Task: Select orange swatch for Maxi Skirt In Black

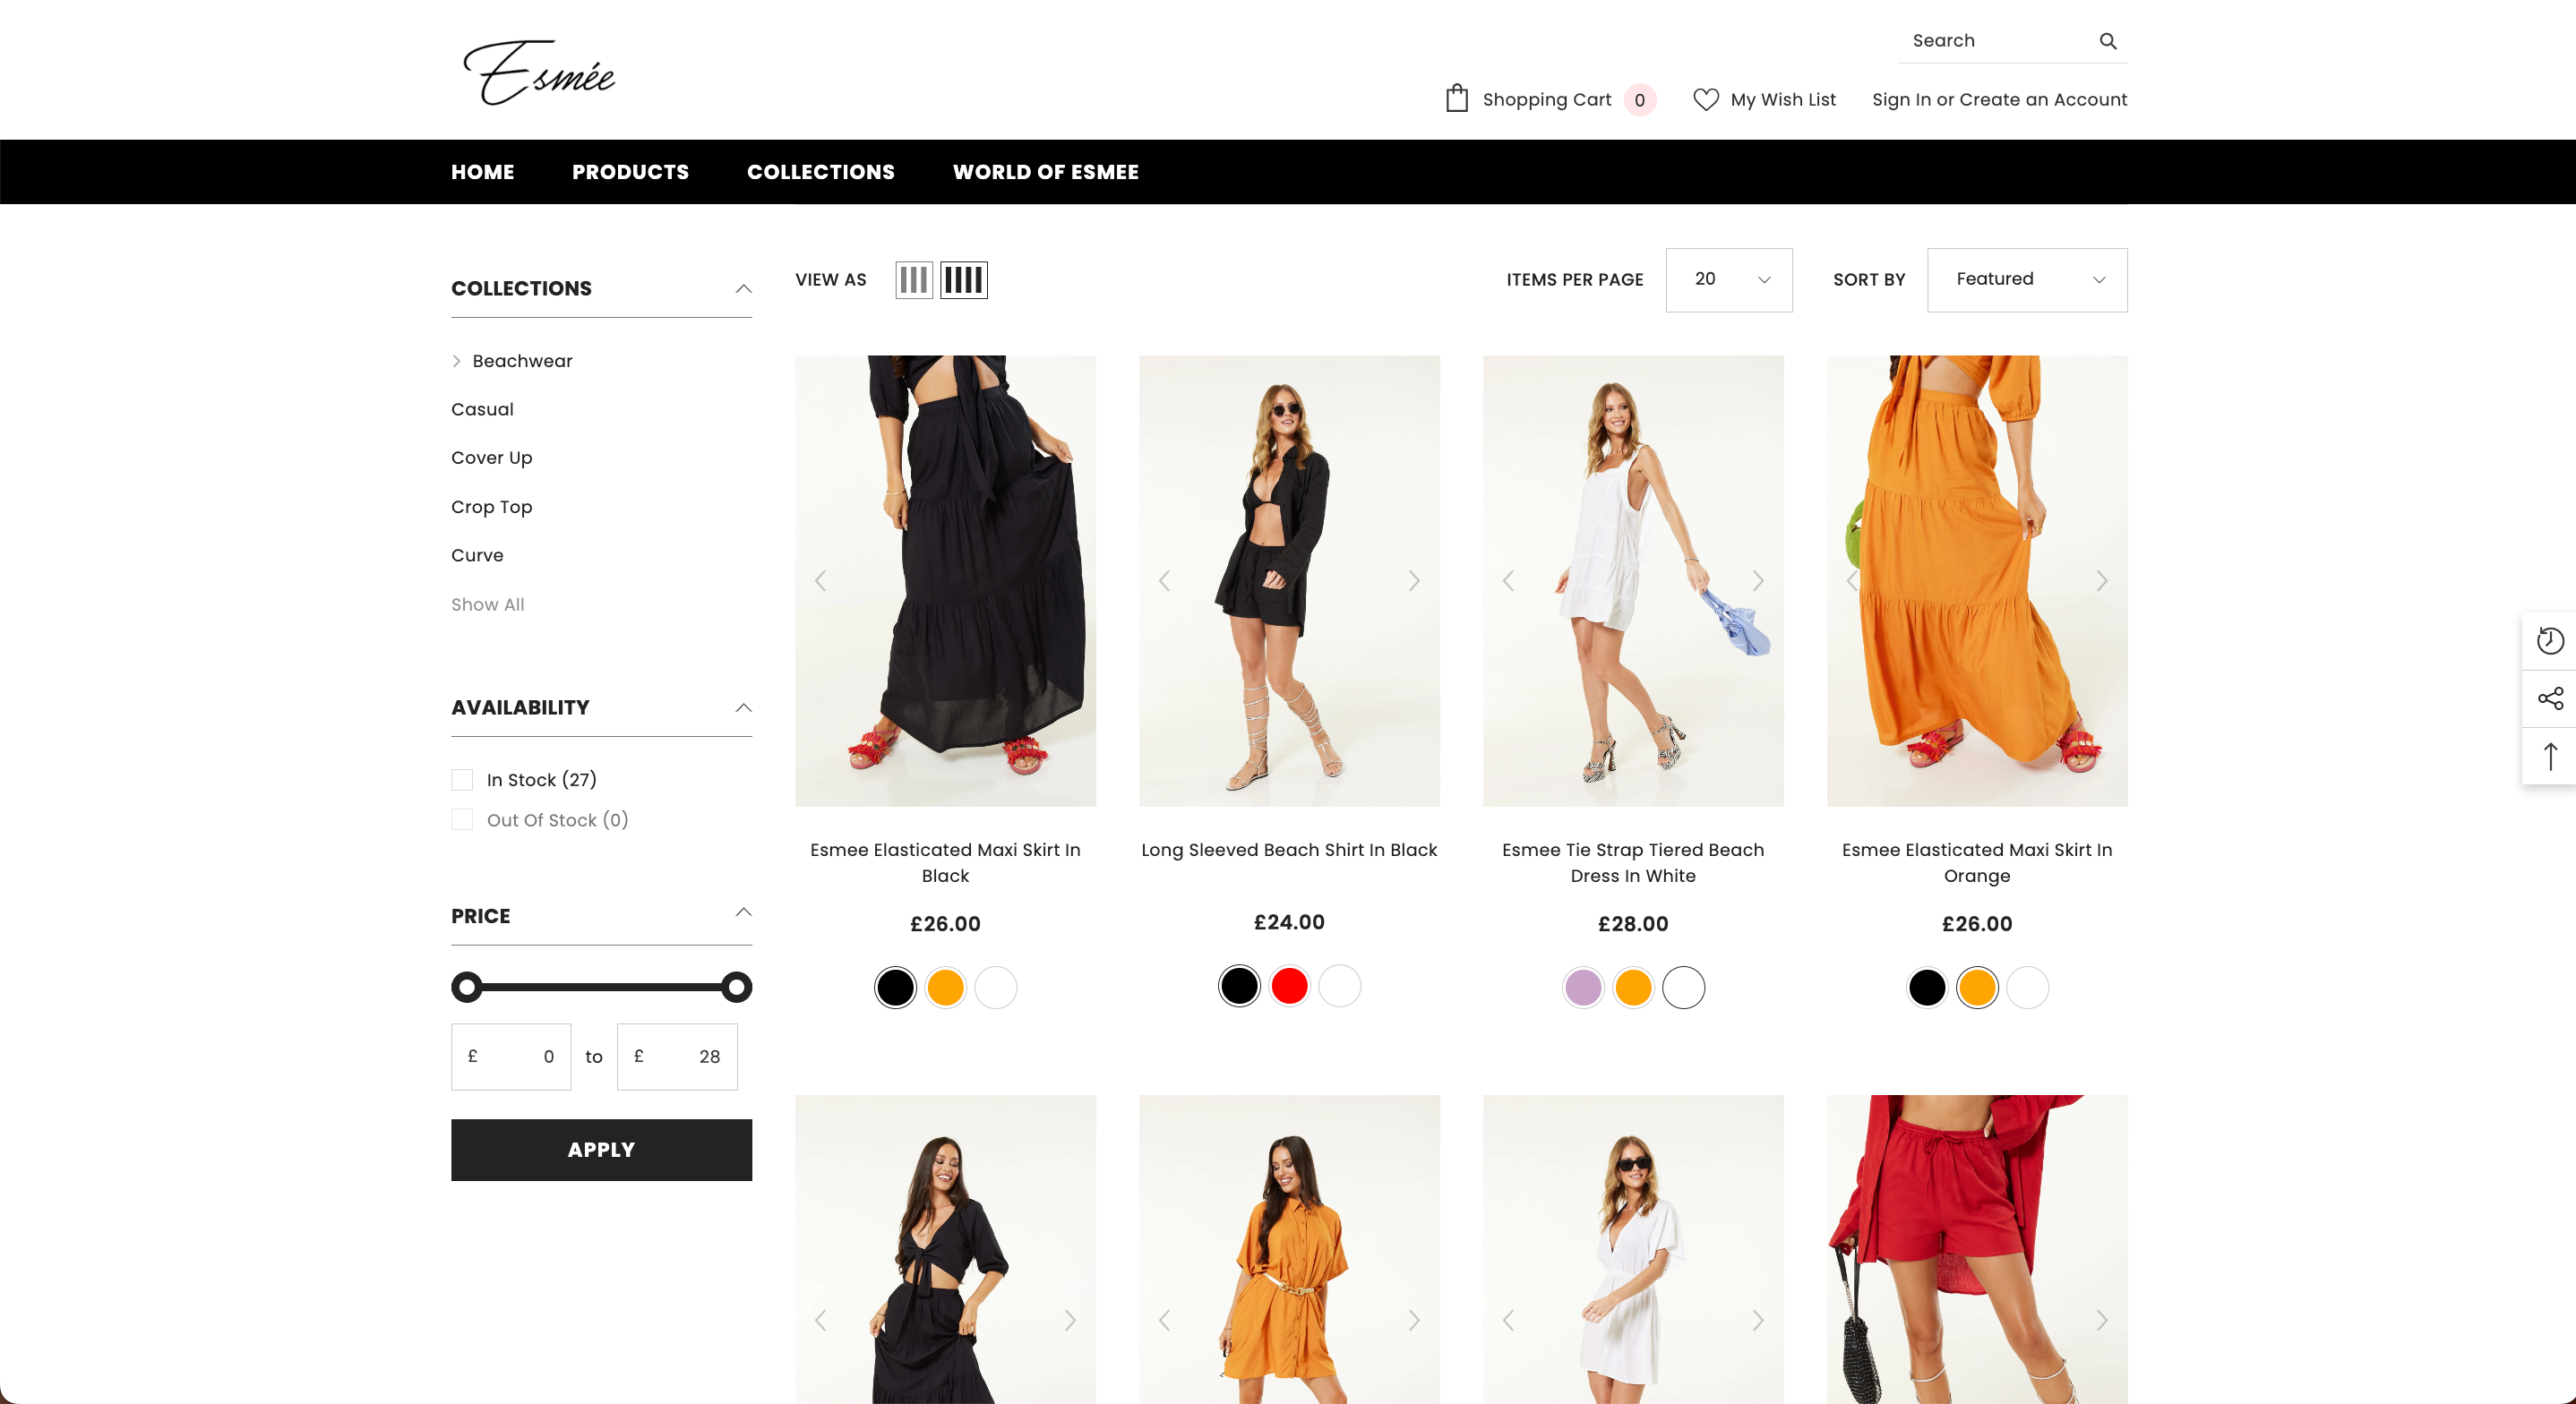Action: click(x=945, y=987)
